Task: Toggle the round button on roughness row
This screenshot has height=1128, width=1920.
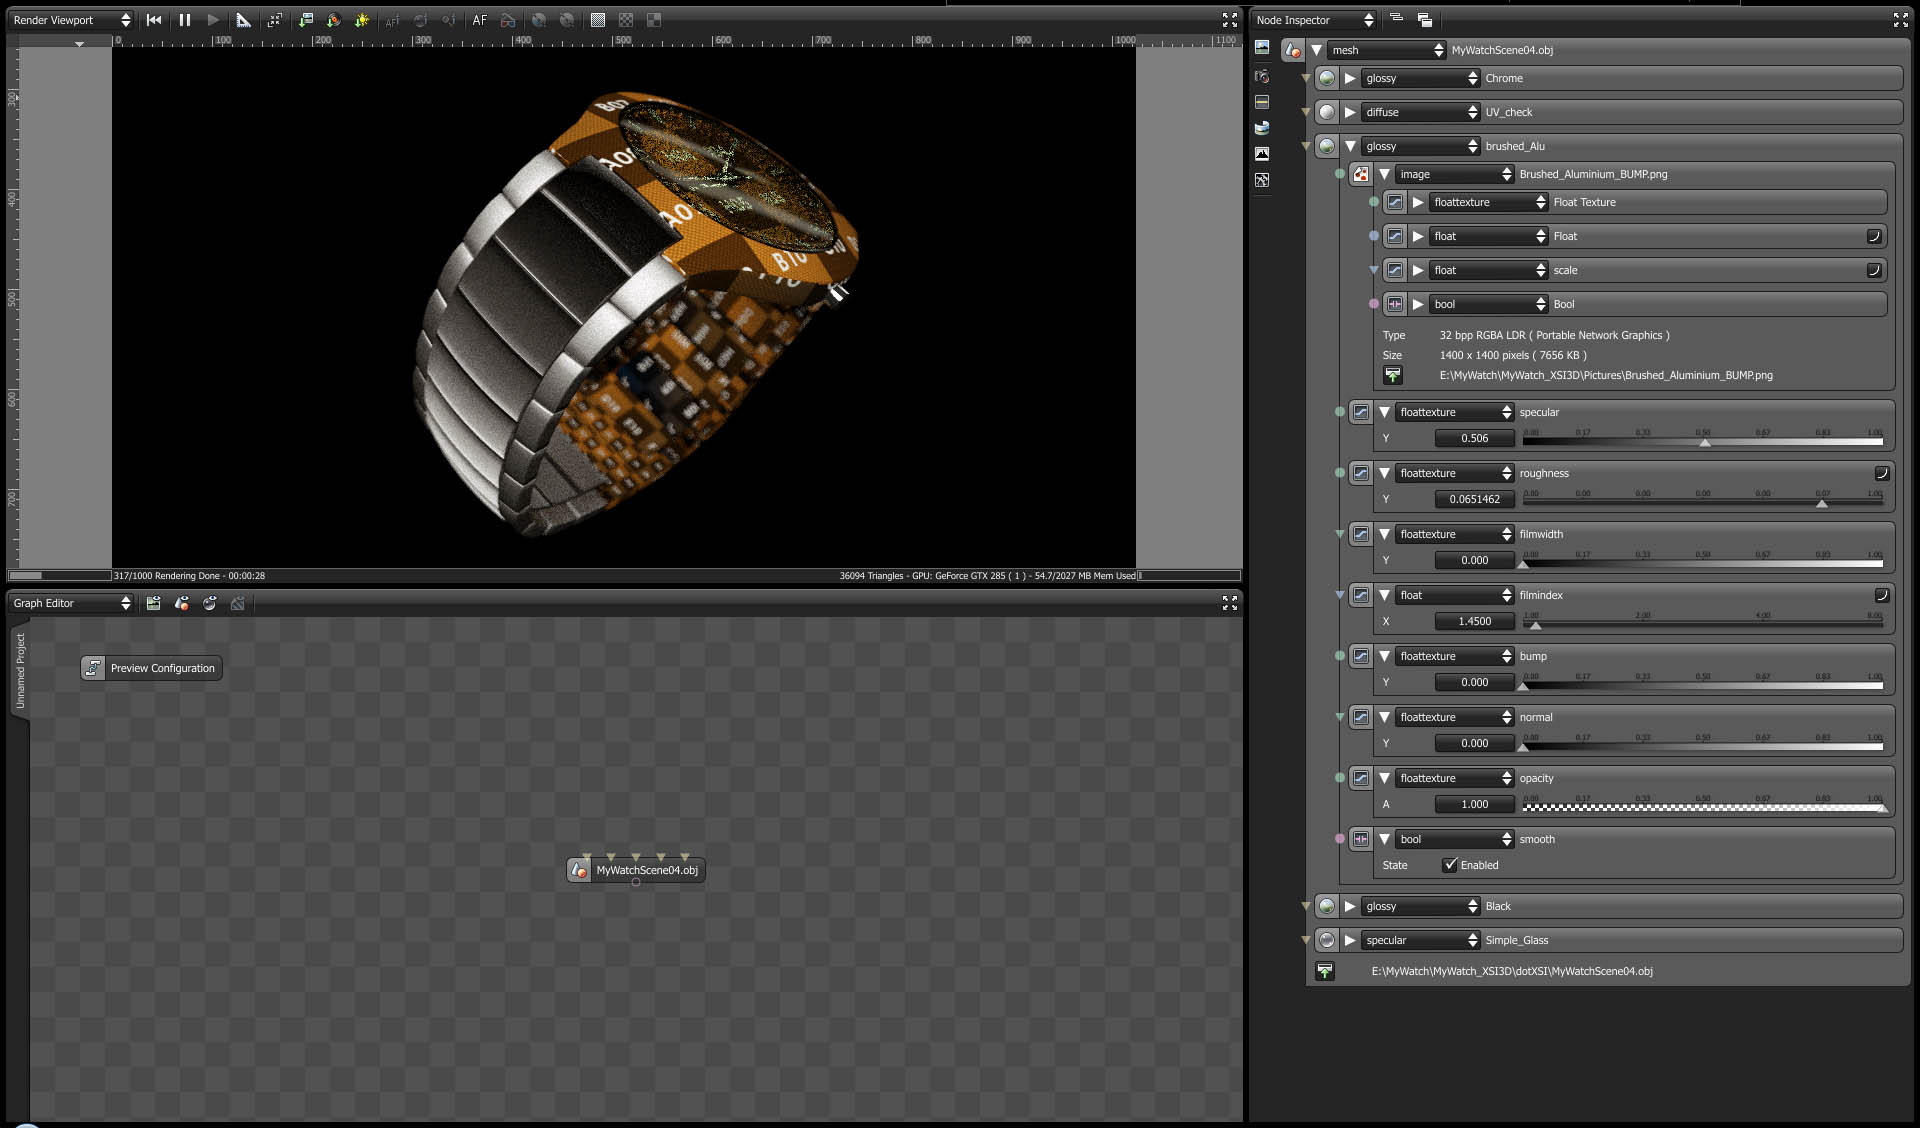Action: point(1881,473)
